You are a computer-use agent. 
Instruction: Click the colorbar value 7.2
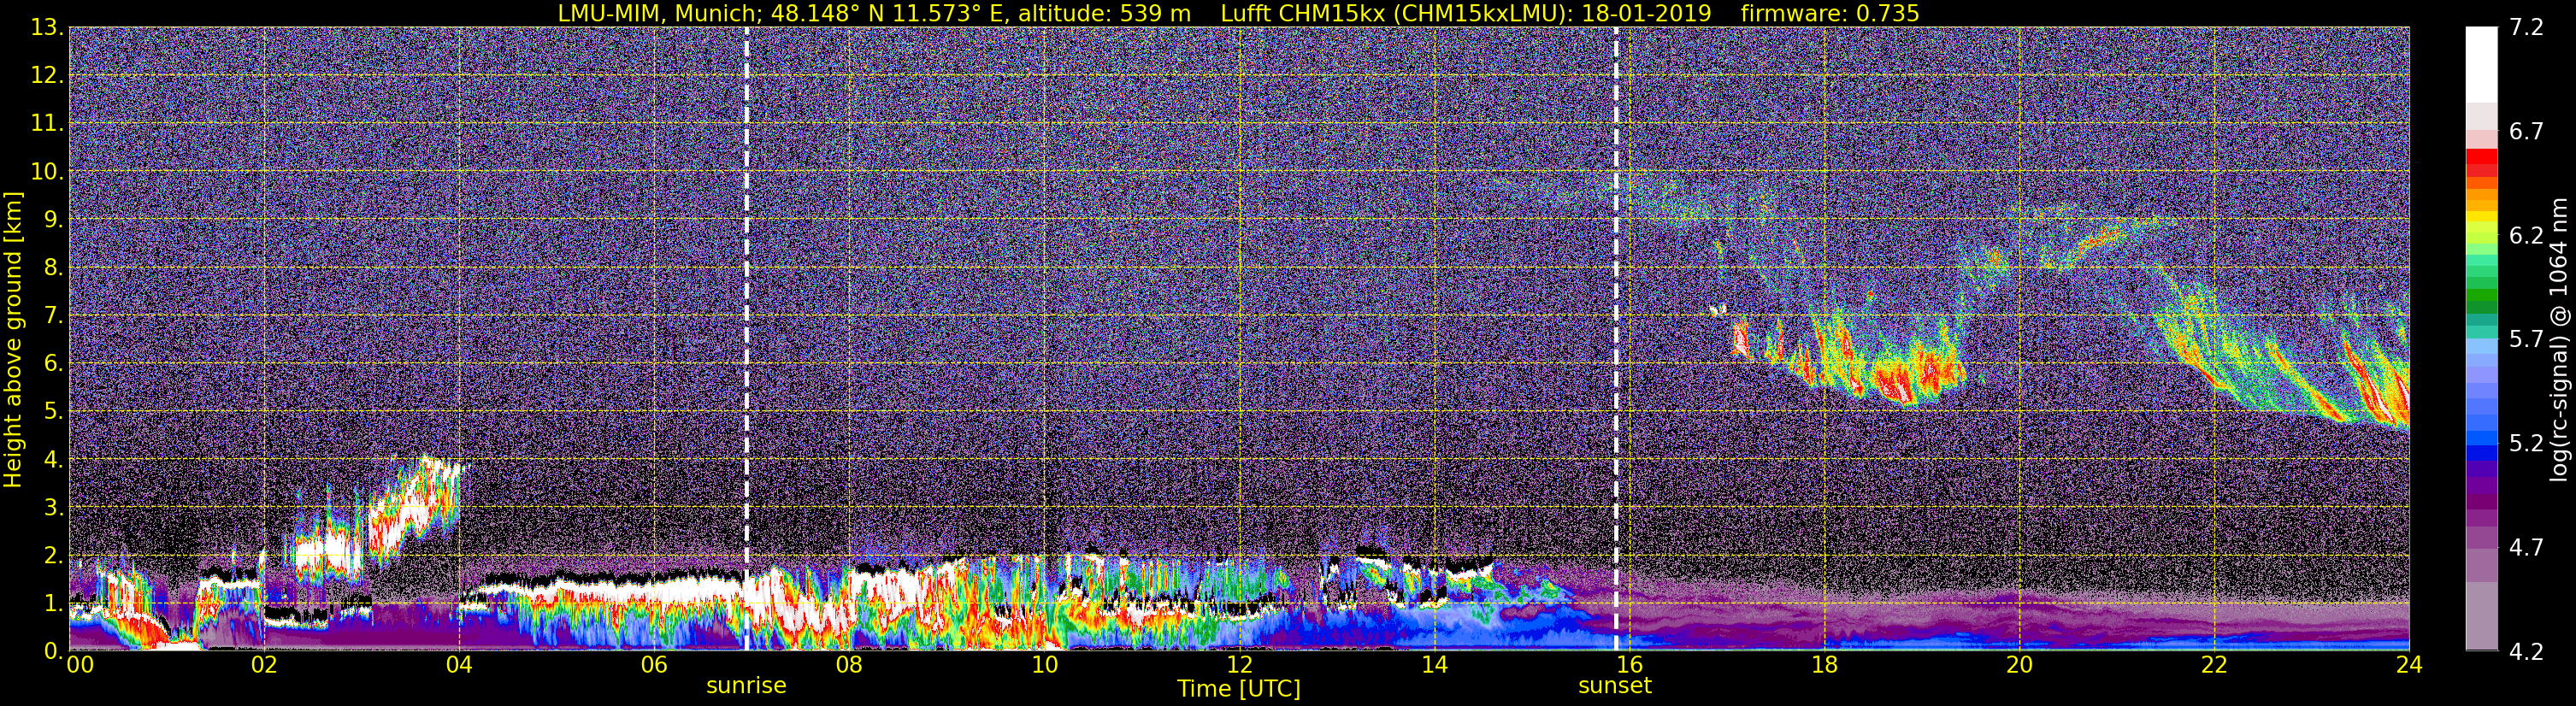click(2526, 28)
